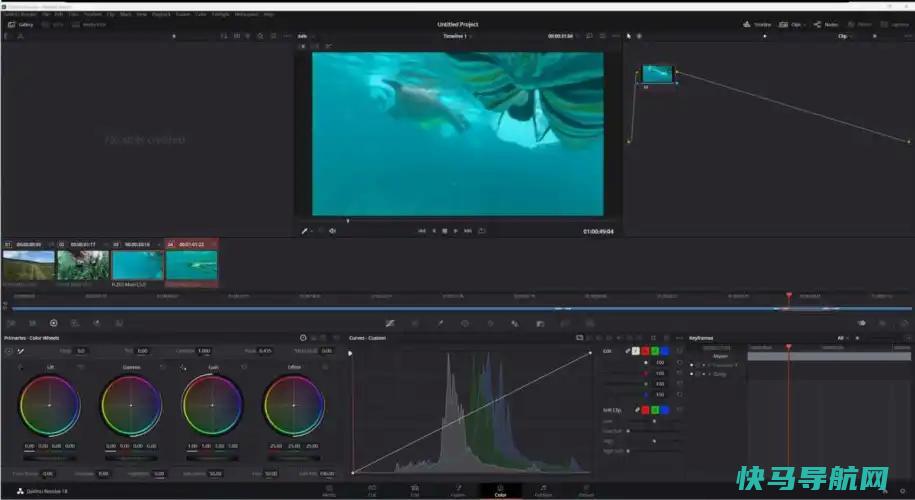Open the Color Match palette

click(x=33, y=323)
